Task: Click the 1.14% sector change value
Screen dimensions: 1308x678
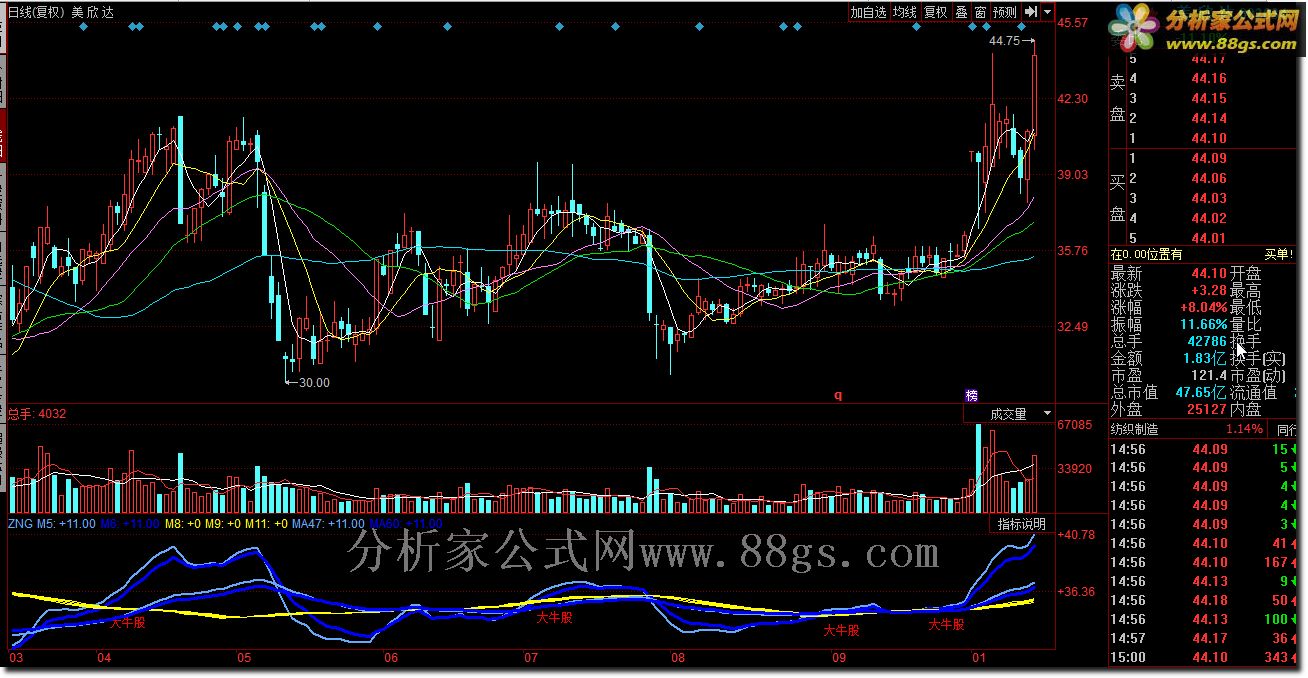Action: 1244,429
